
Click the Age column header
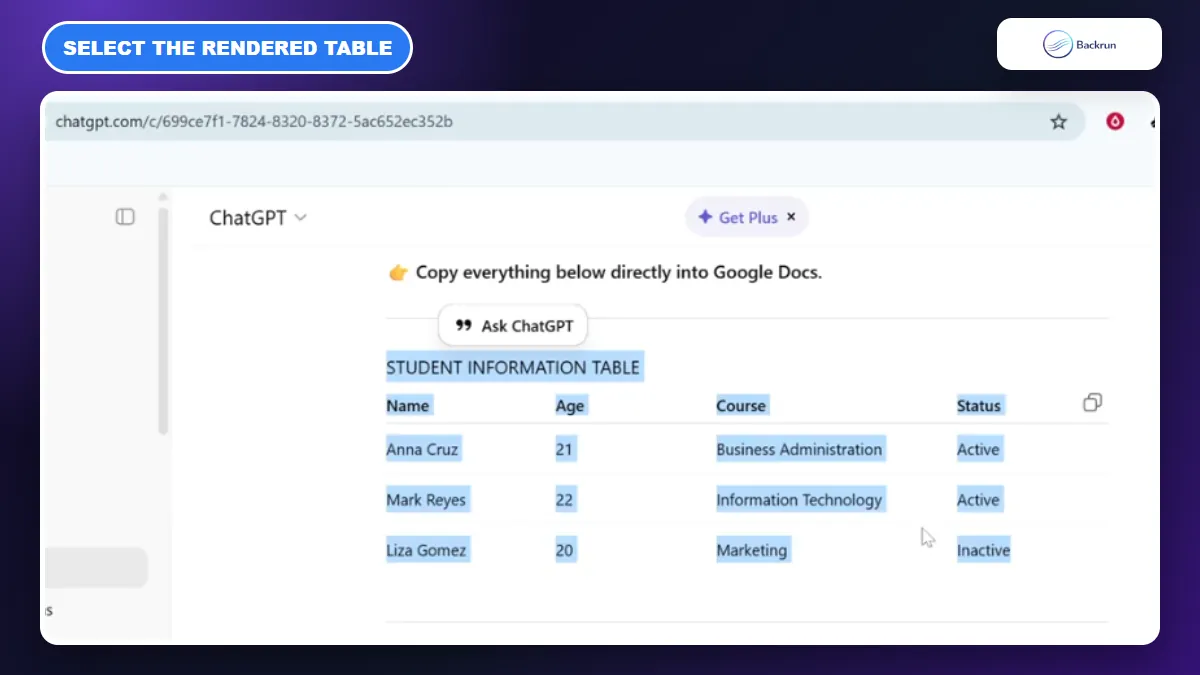click(570, 406)
